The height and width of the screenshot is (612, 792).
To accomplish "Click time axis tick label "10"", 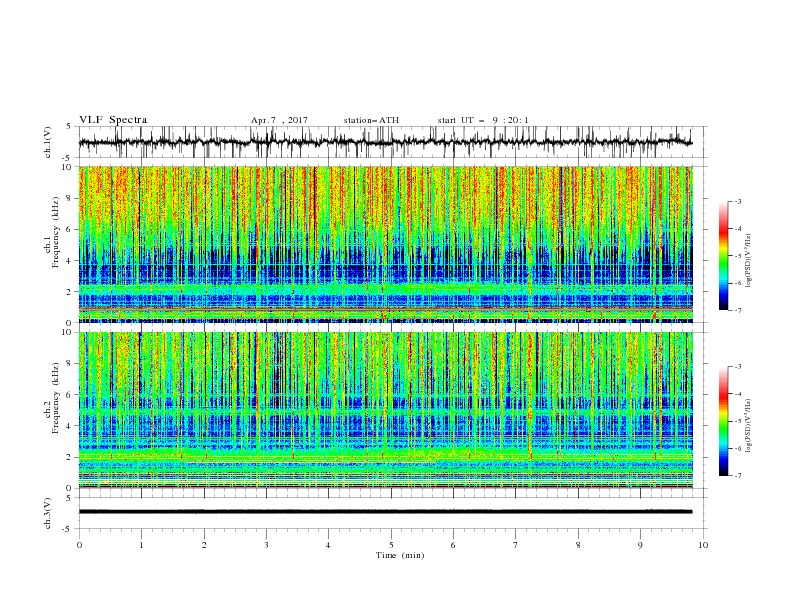I will pyautogui.click(x=703, y=545).
